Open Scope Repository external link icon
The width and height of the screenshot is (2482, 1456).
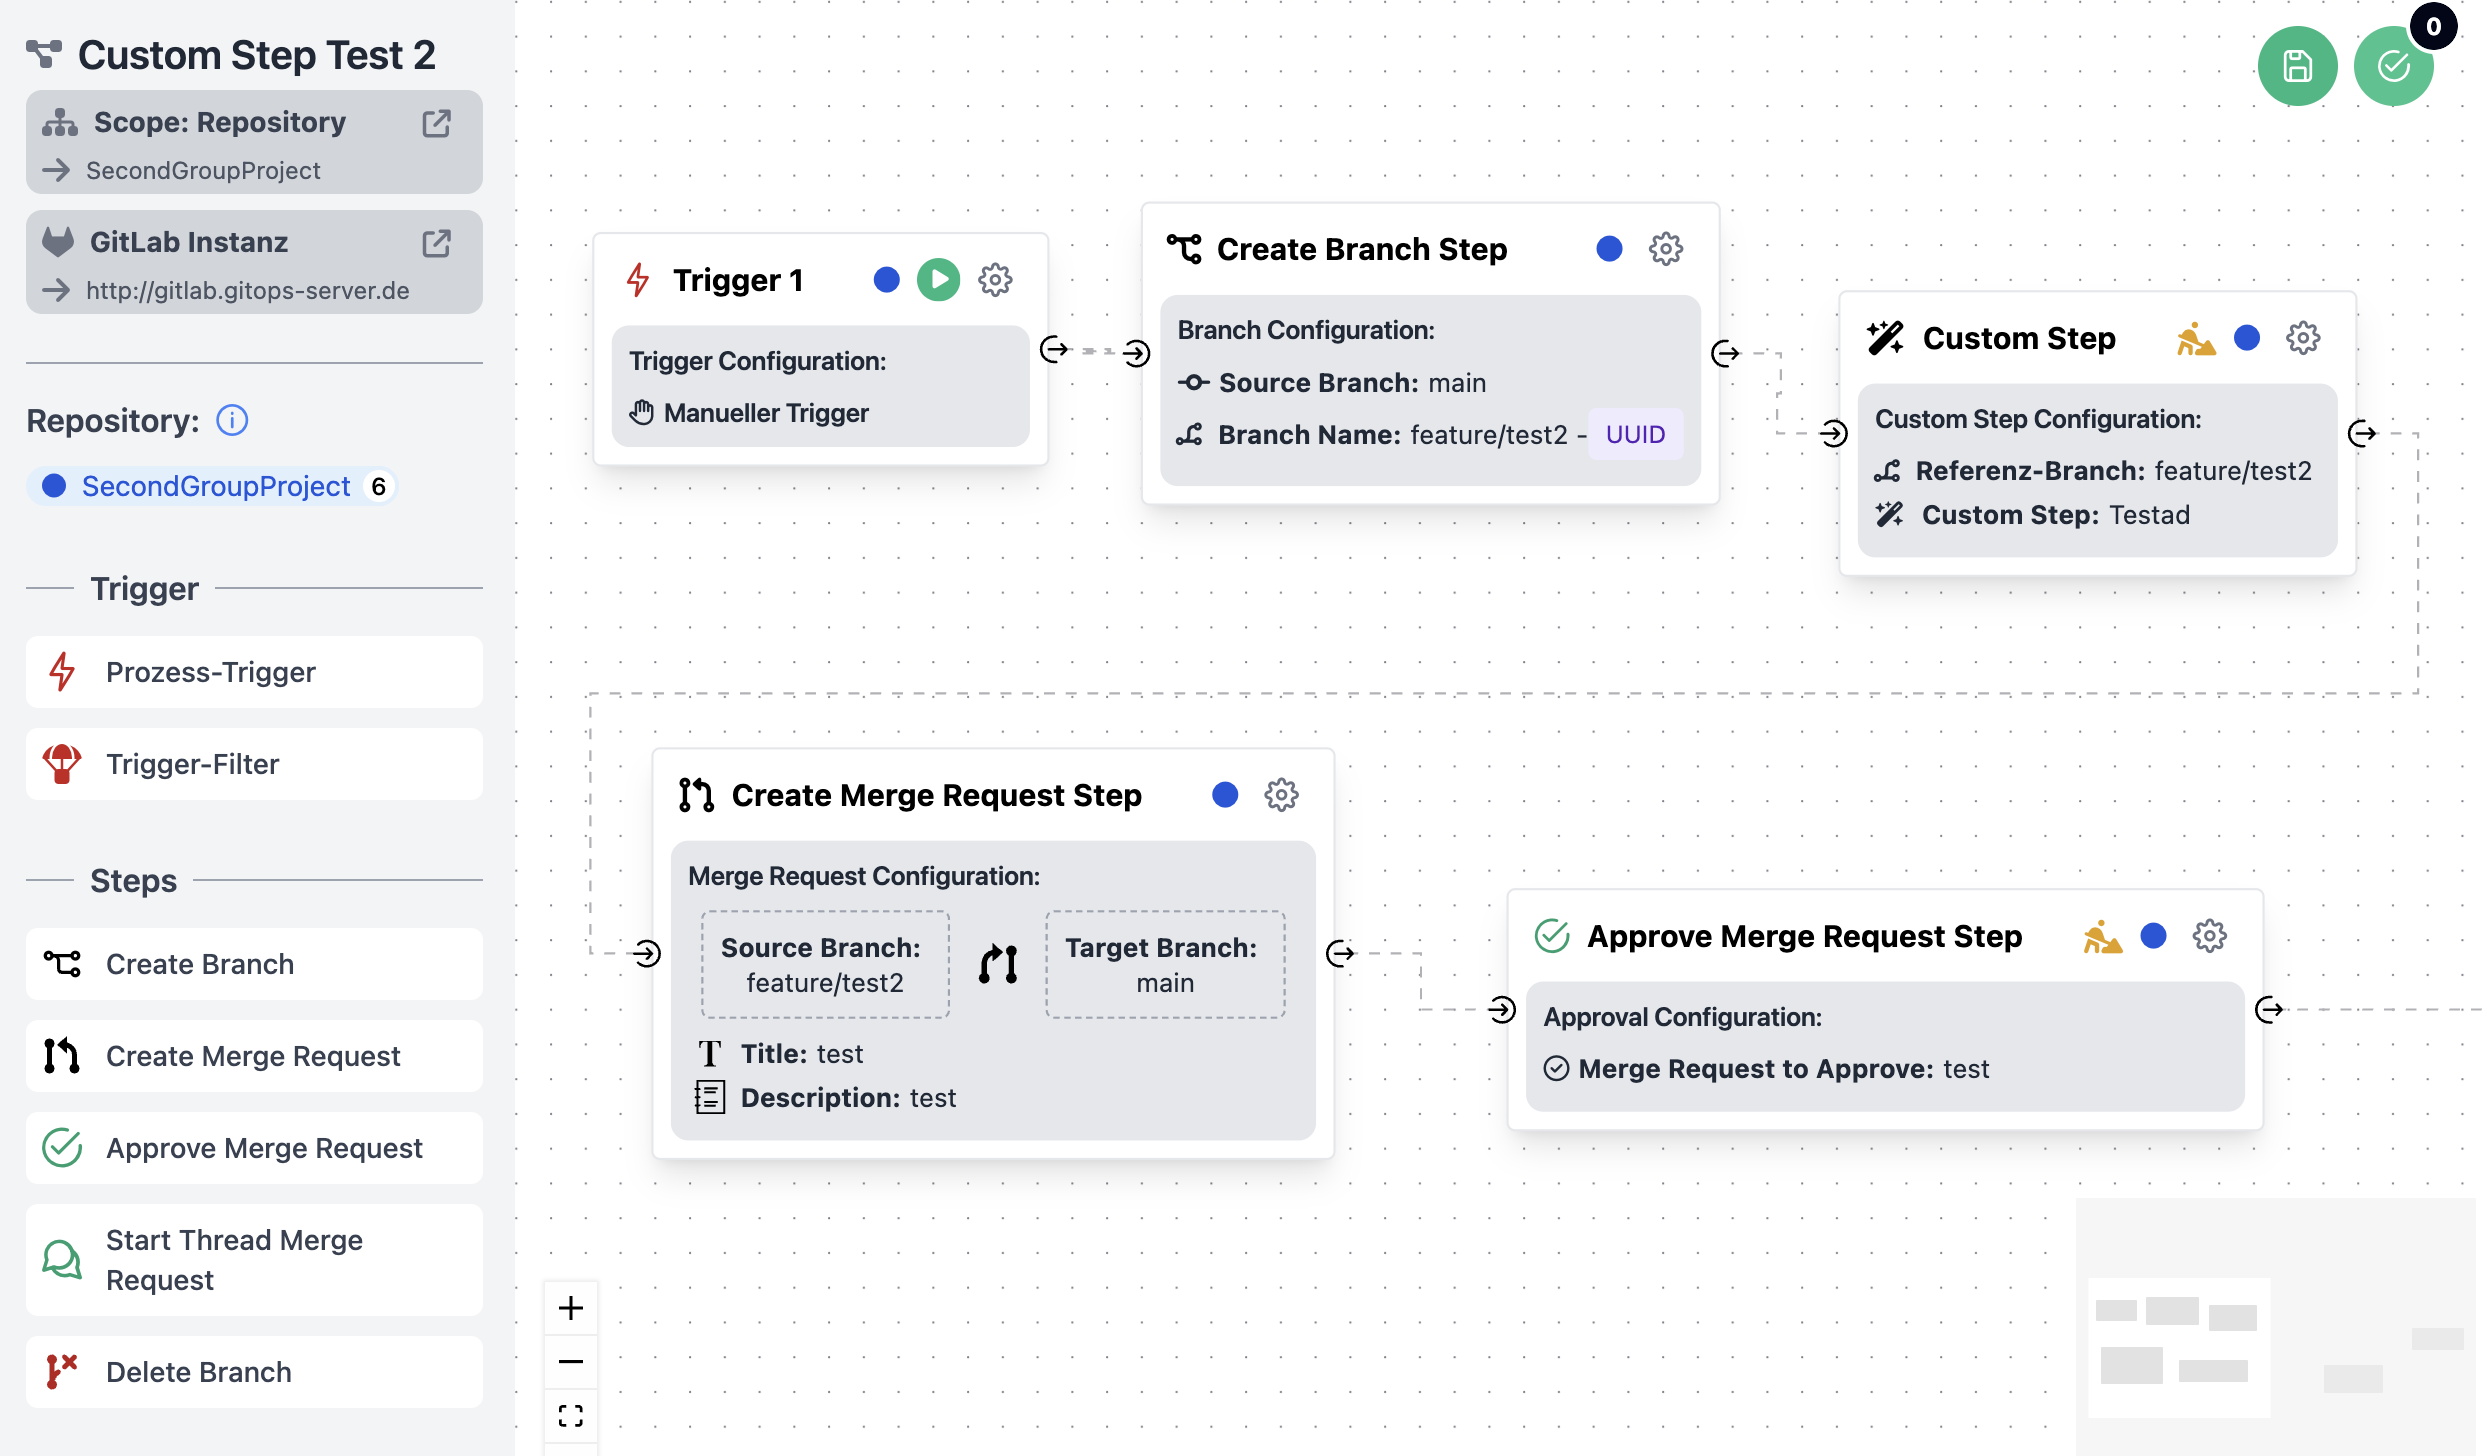(436, 123)
